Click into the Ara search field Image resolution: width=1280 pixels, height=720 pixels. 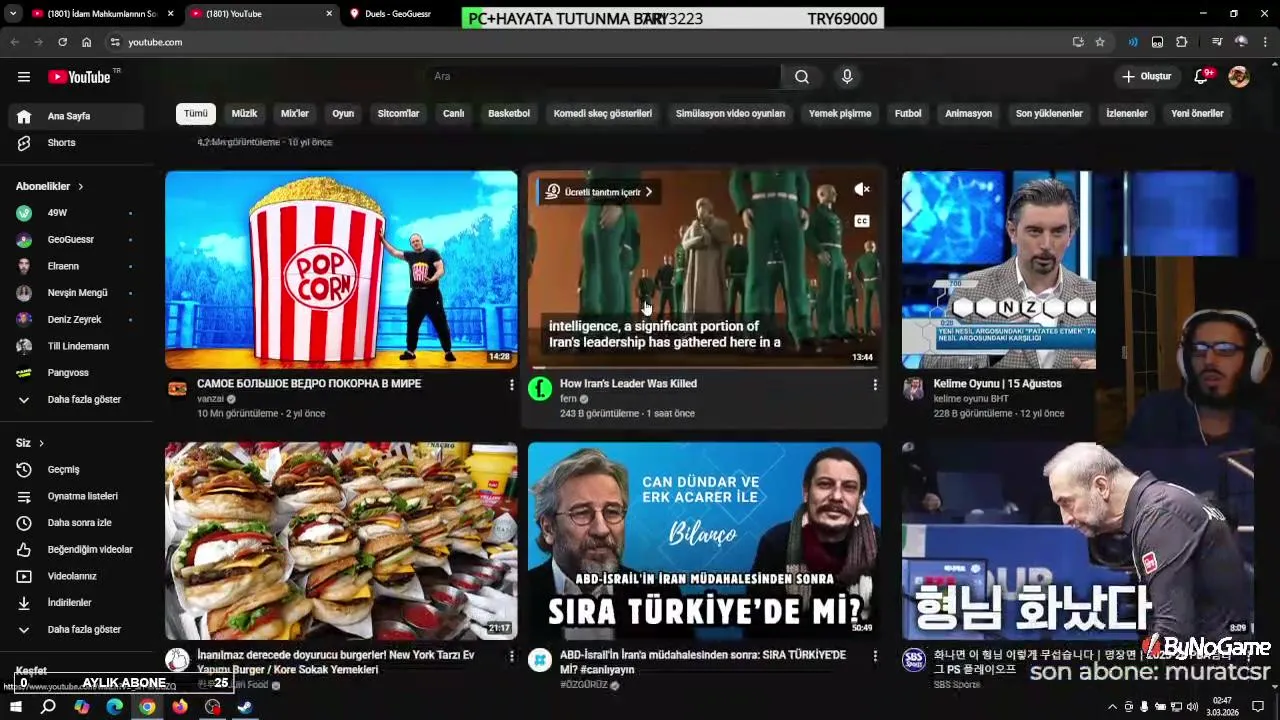point(605,77)
